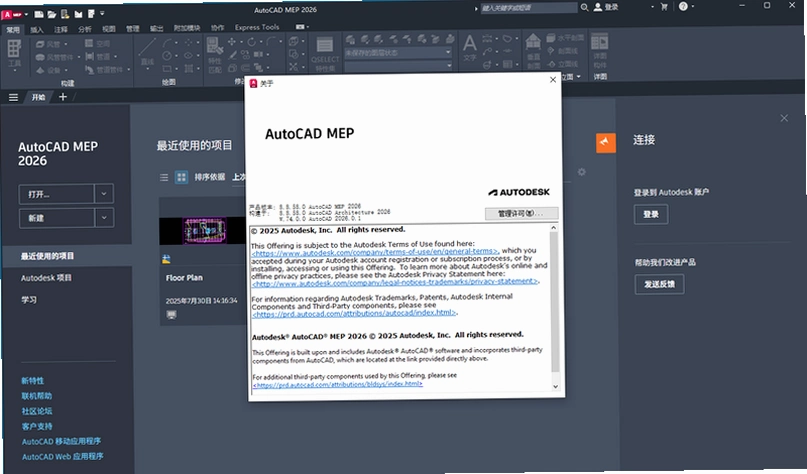Click the settings gear icon on Start page

[x=582, y=172]
